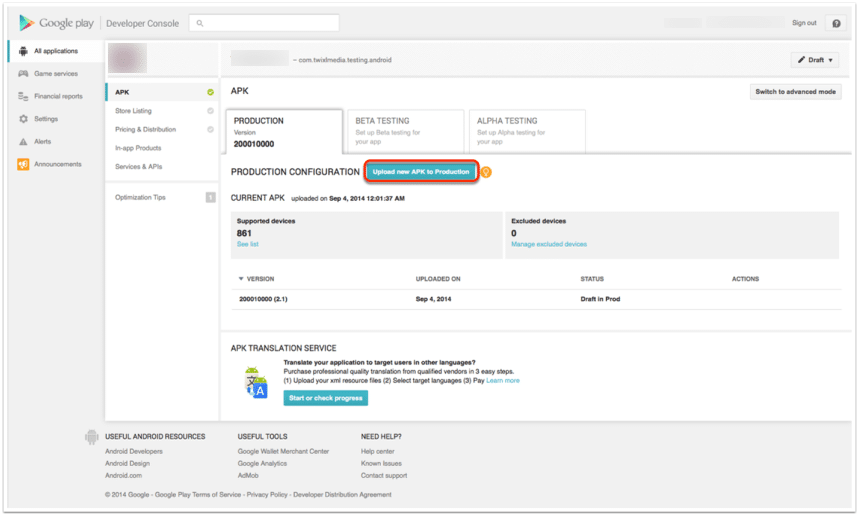The height and width of the screenshot is (516, 861).
Task: Click Manage excluded devices link
Action: click(x=549, y=244)
